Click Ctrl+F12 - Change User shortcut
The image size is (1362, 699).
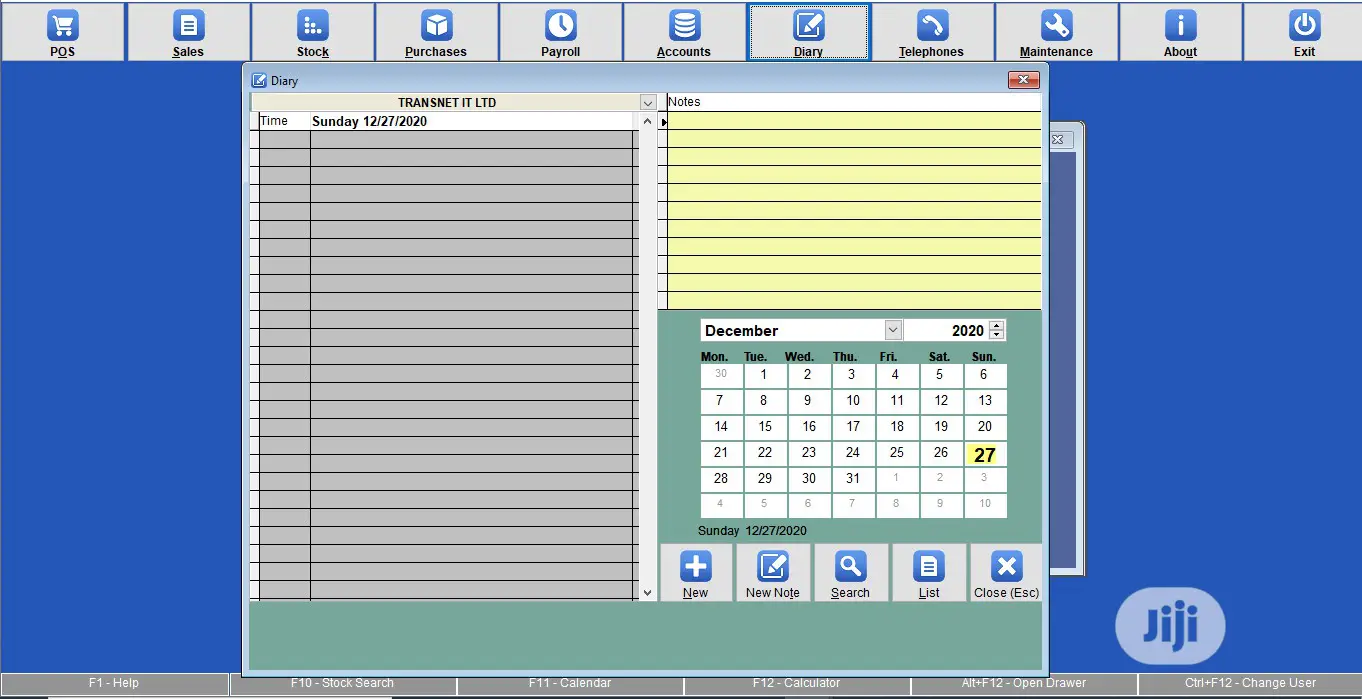(x=1250, y=684)
